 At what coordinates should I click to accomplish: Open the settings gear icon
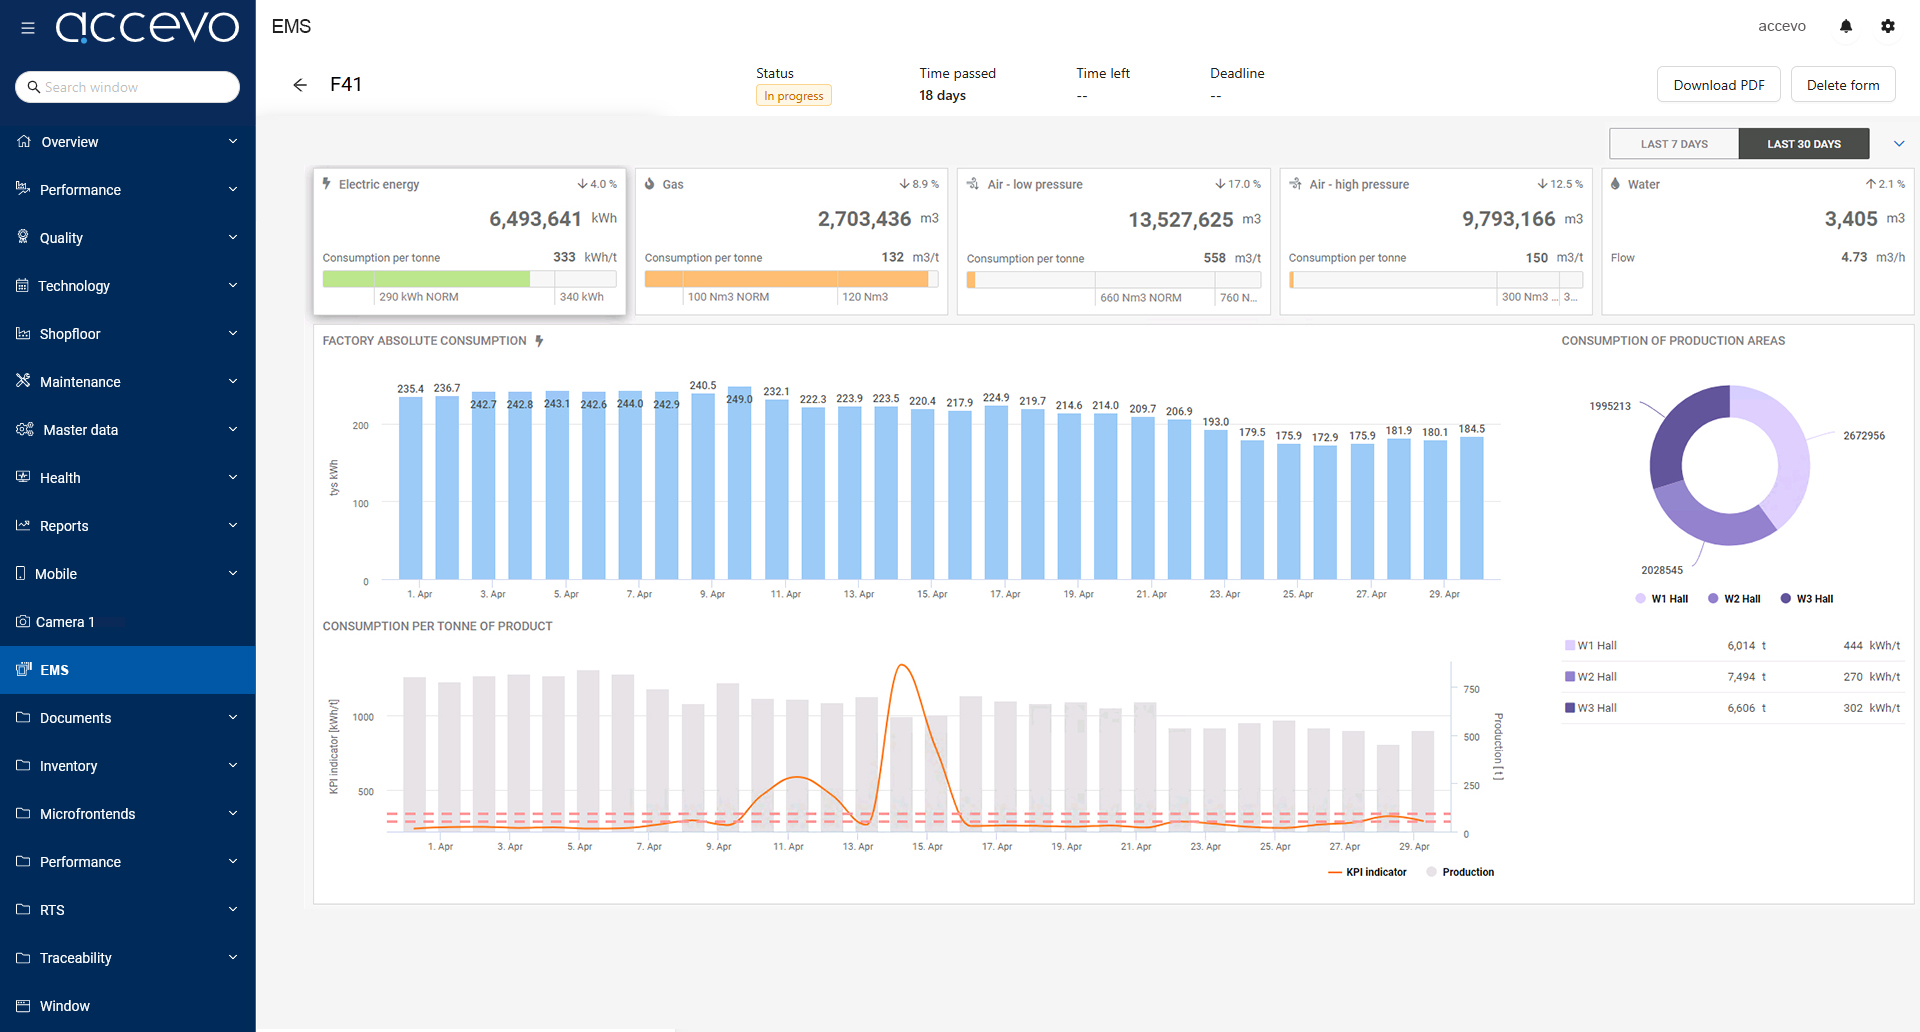(1888, 26)
